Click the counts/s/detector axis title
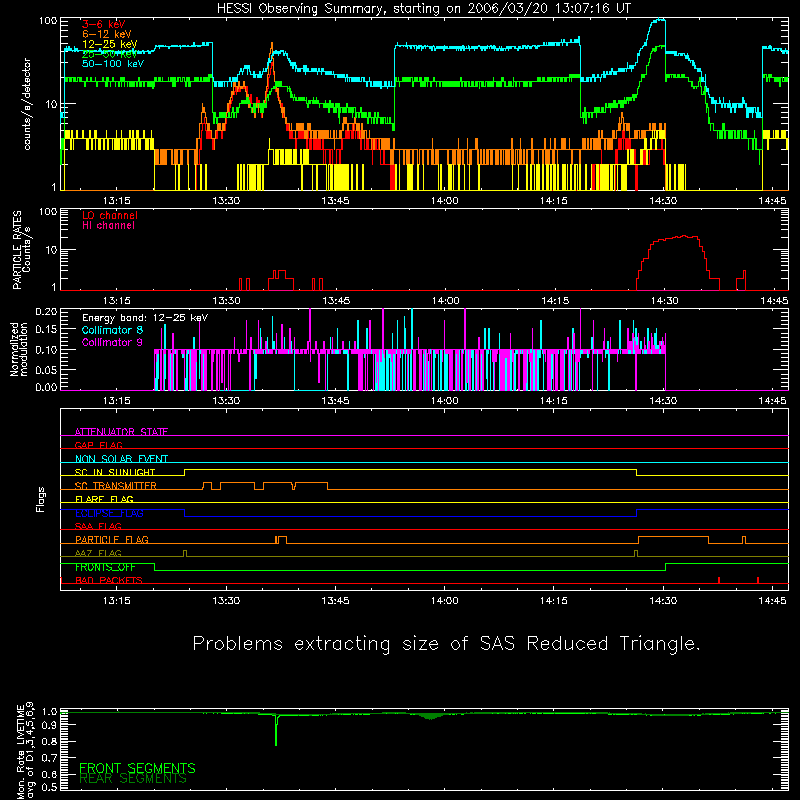 pos(27,104)
